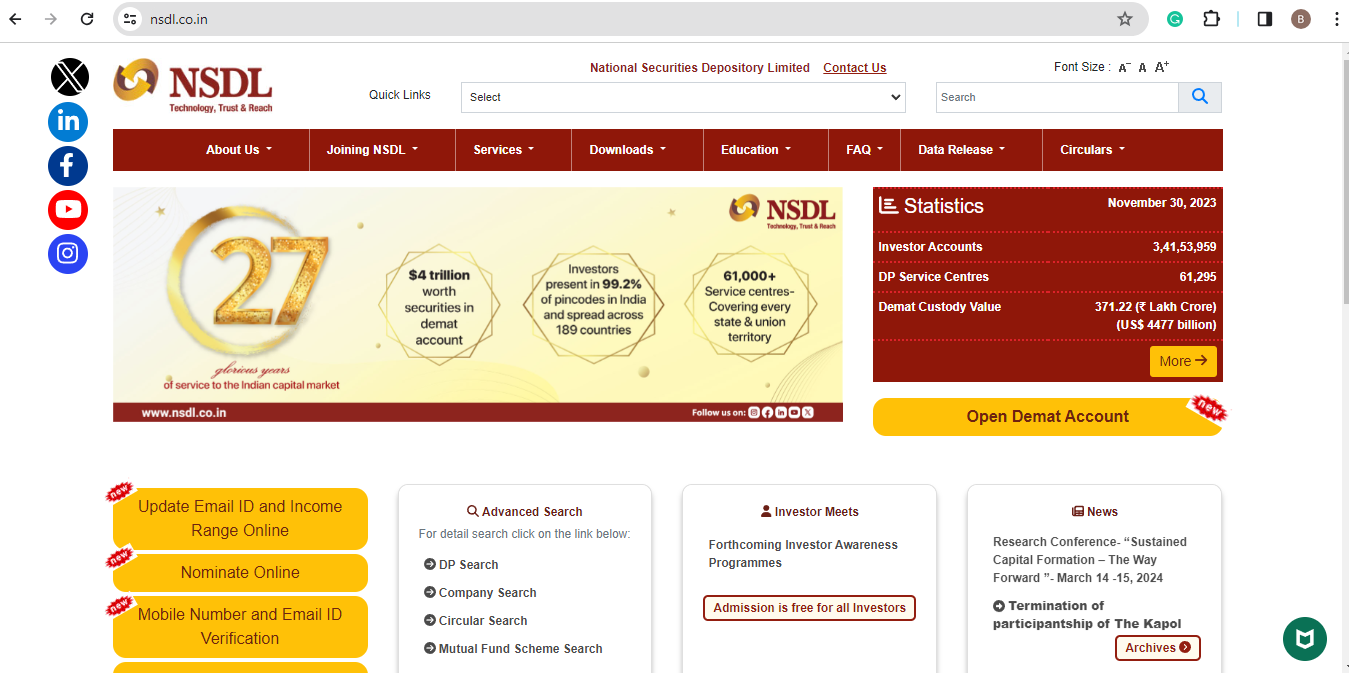
Task: Click into the site Search field
Action: [x=1057, y=97]
